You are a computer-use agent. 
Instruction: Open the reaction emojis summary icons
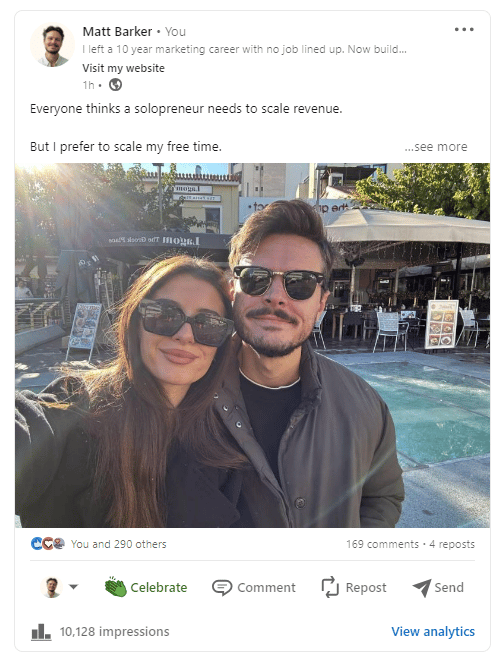[48, 544]
